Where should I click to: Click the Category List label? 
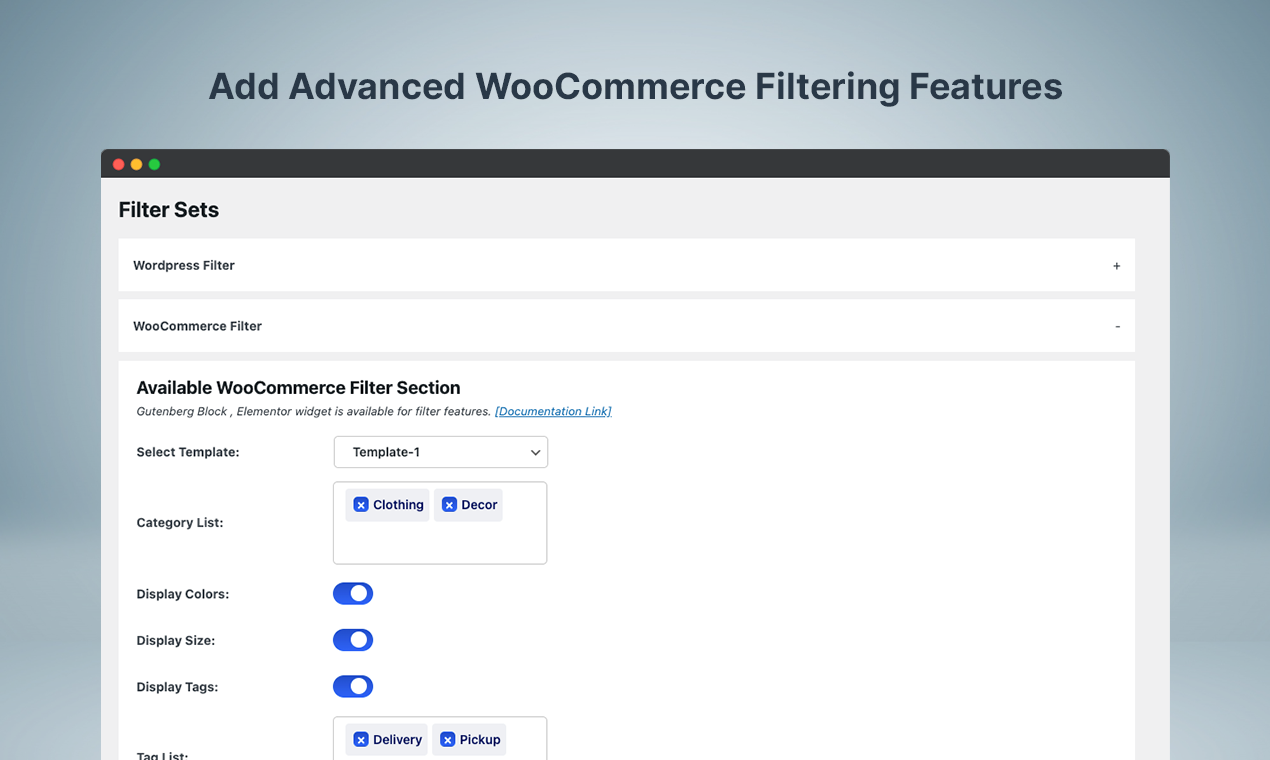(180, 523)
